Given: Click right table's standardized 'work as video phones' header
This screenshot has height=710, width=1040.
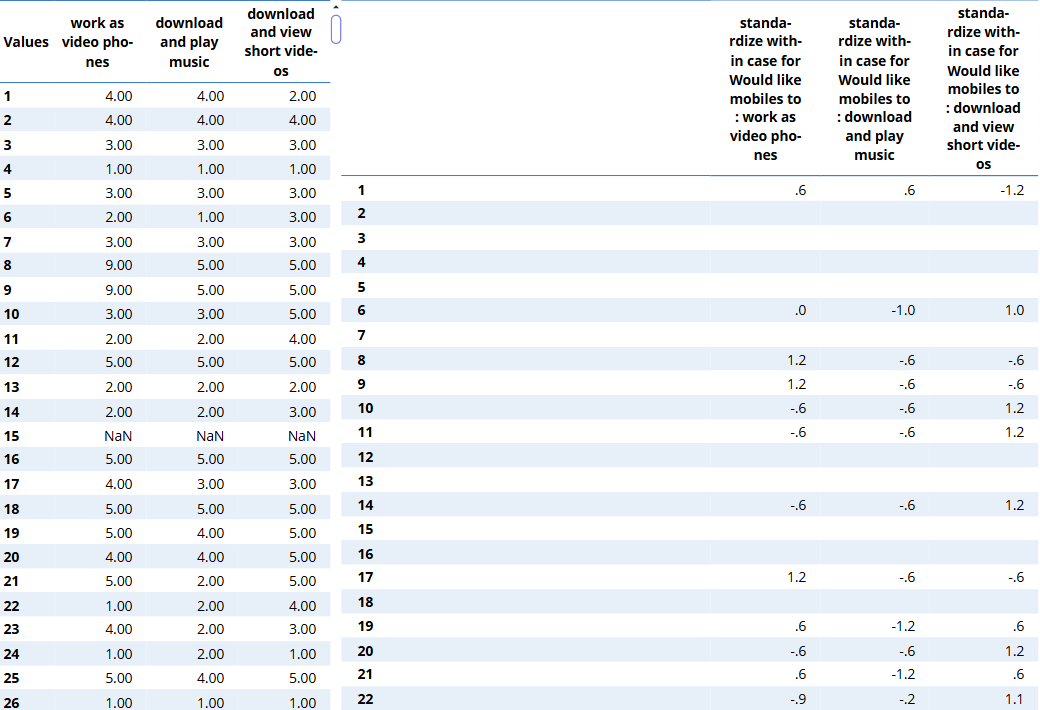Looking at the screenshot, I should click(x=765, y=89).
